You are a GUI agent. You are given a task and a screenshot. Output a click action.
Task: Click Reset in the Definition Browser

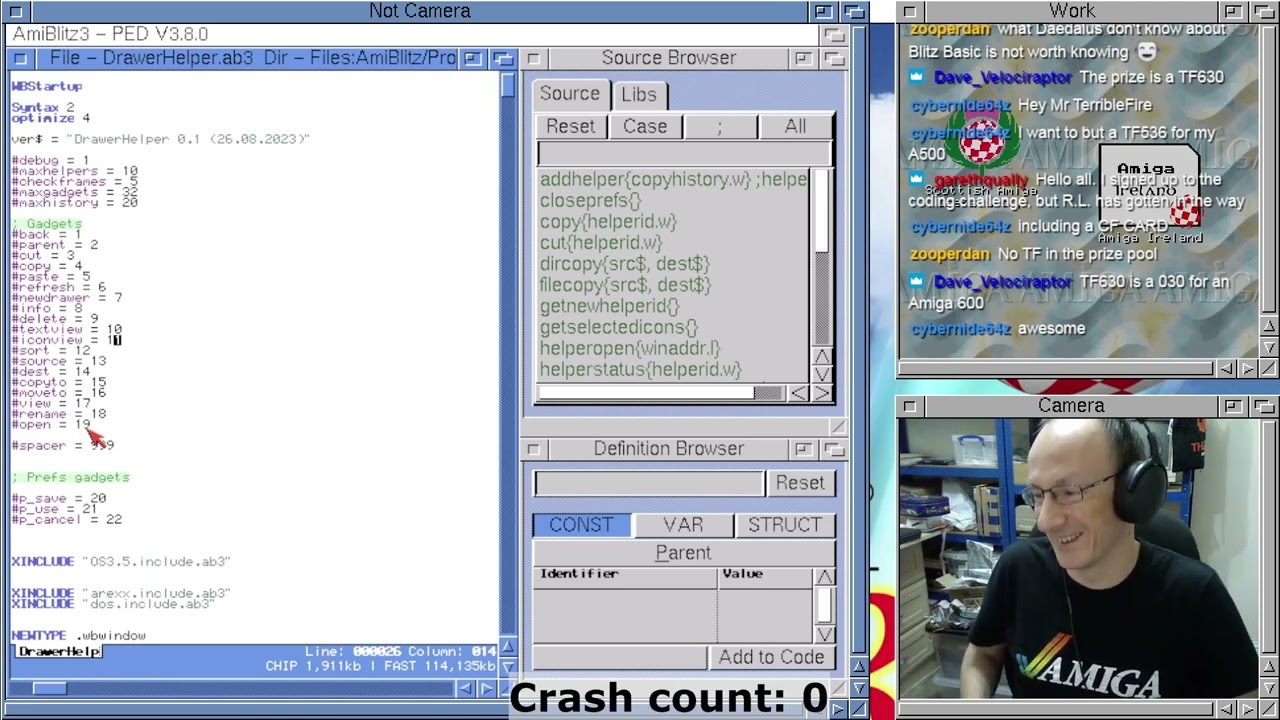click(800, 483)
